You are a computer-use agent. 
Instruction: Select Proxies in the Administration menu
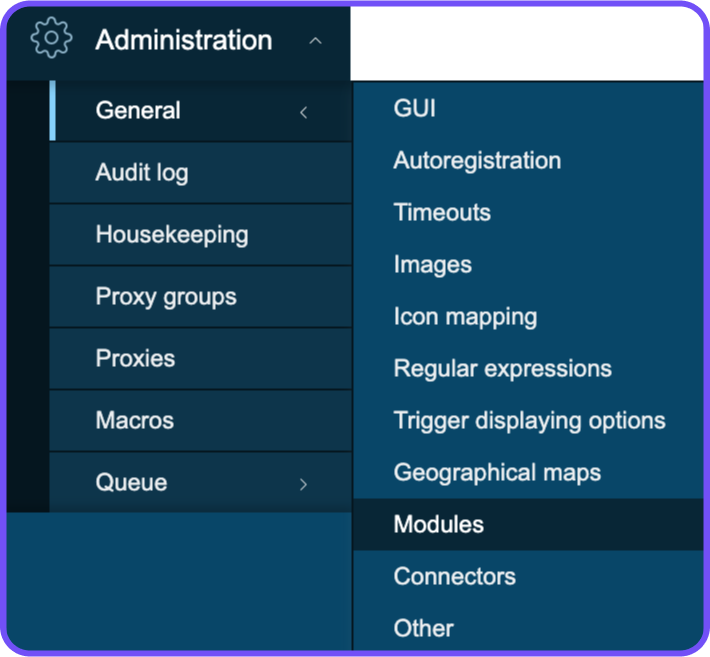pos(200,359)
